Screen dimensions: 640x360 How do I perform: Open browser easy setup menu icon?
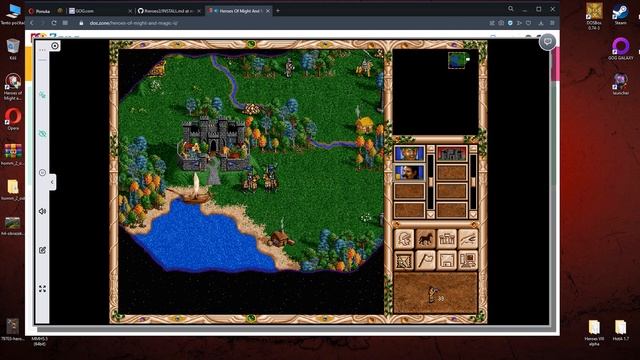click(552, 23)
